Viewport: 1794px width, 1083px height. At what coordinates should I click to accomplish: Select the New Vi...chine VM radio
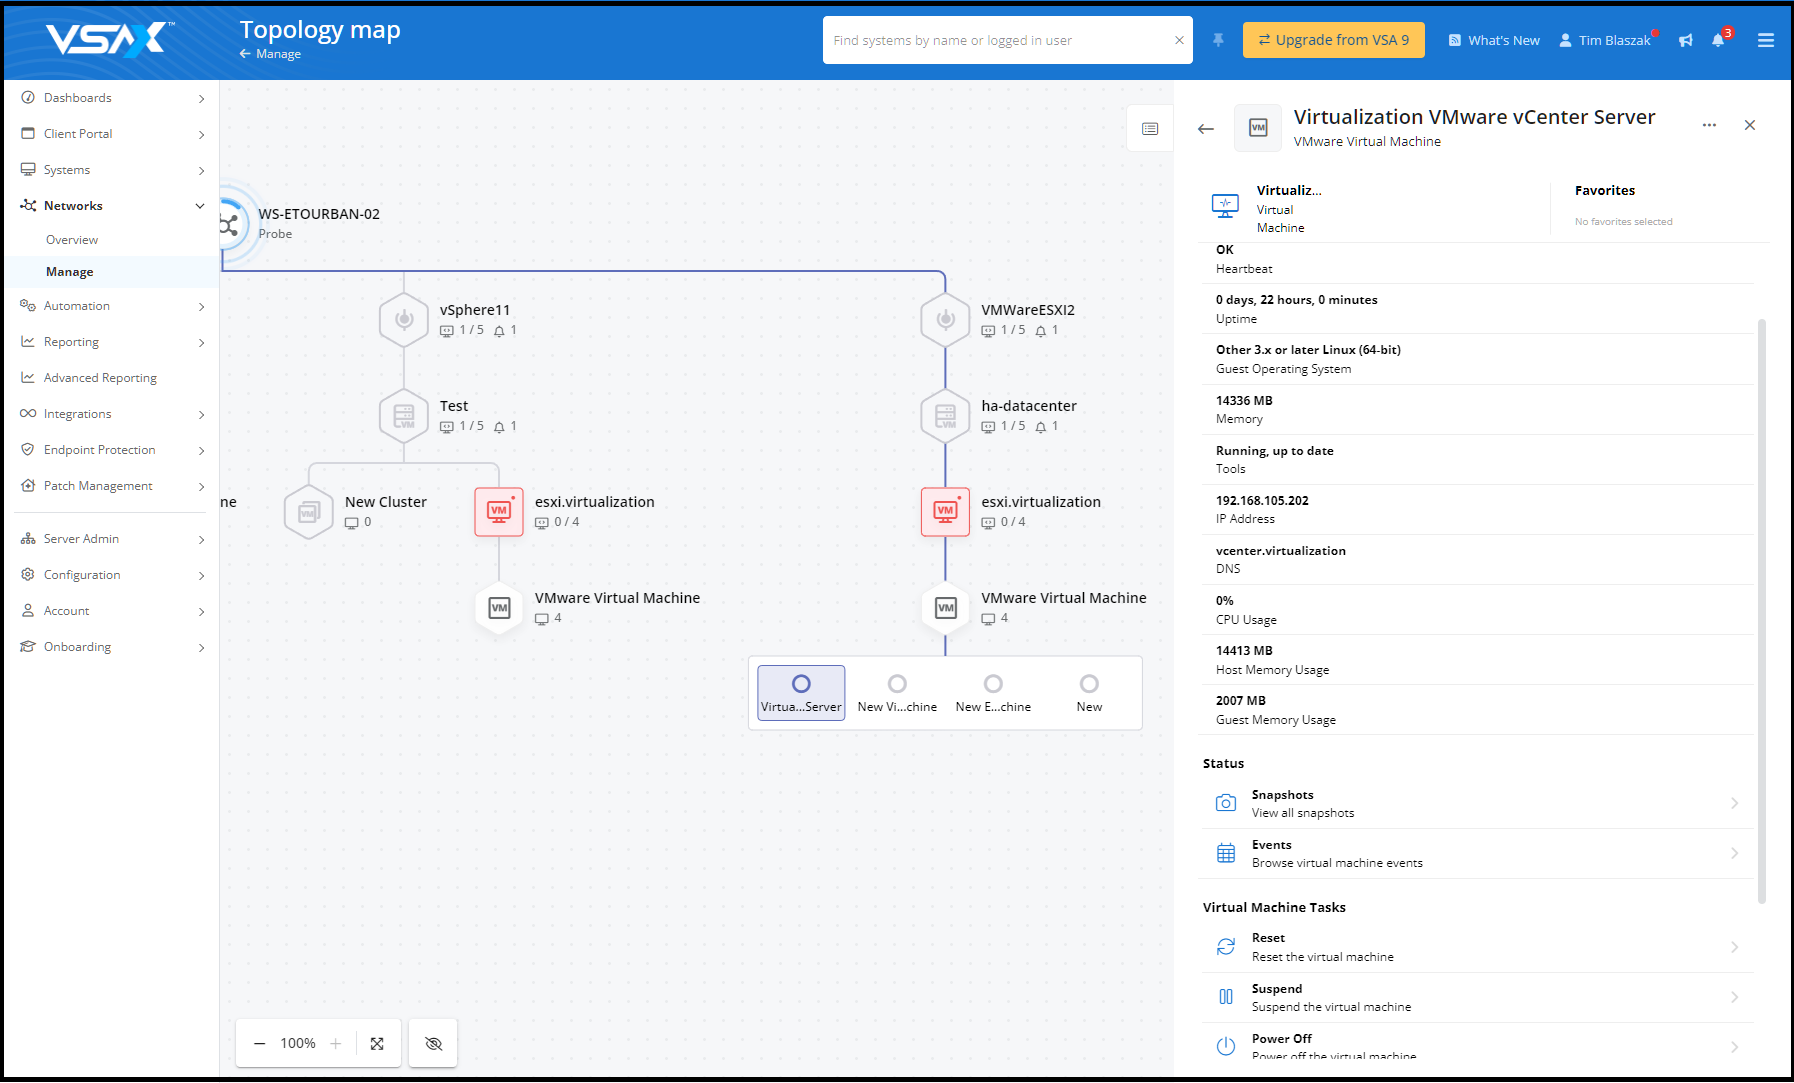point(897,684)
